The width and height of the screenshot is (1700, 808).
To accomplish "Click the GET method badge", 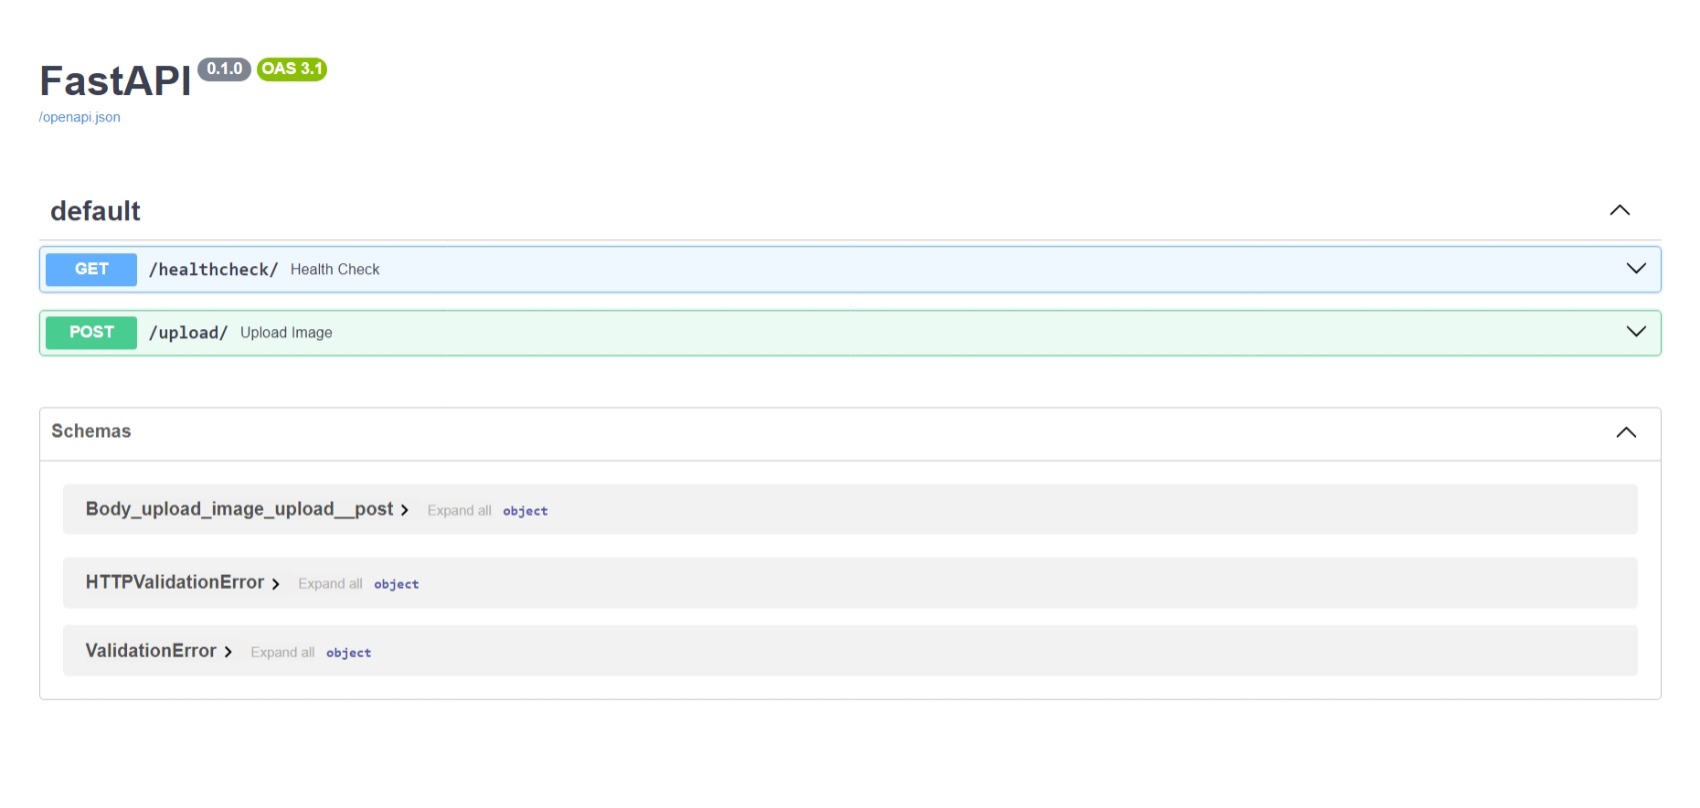I will [x=91, y=269].
